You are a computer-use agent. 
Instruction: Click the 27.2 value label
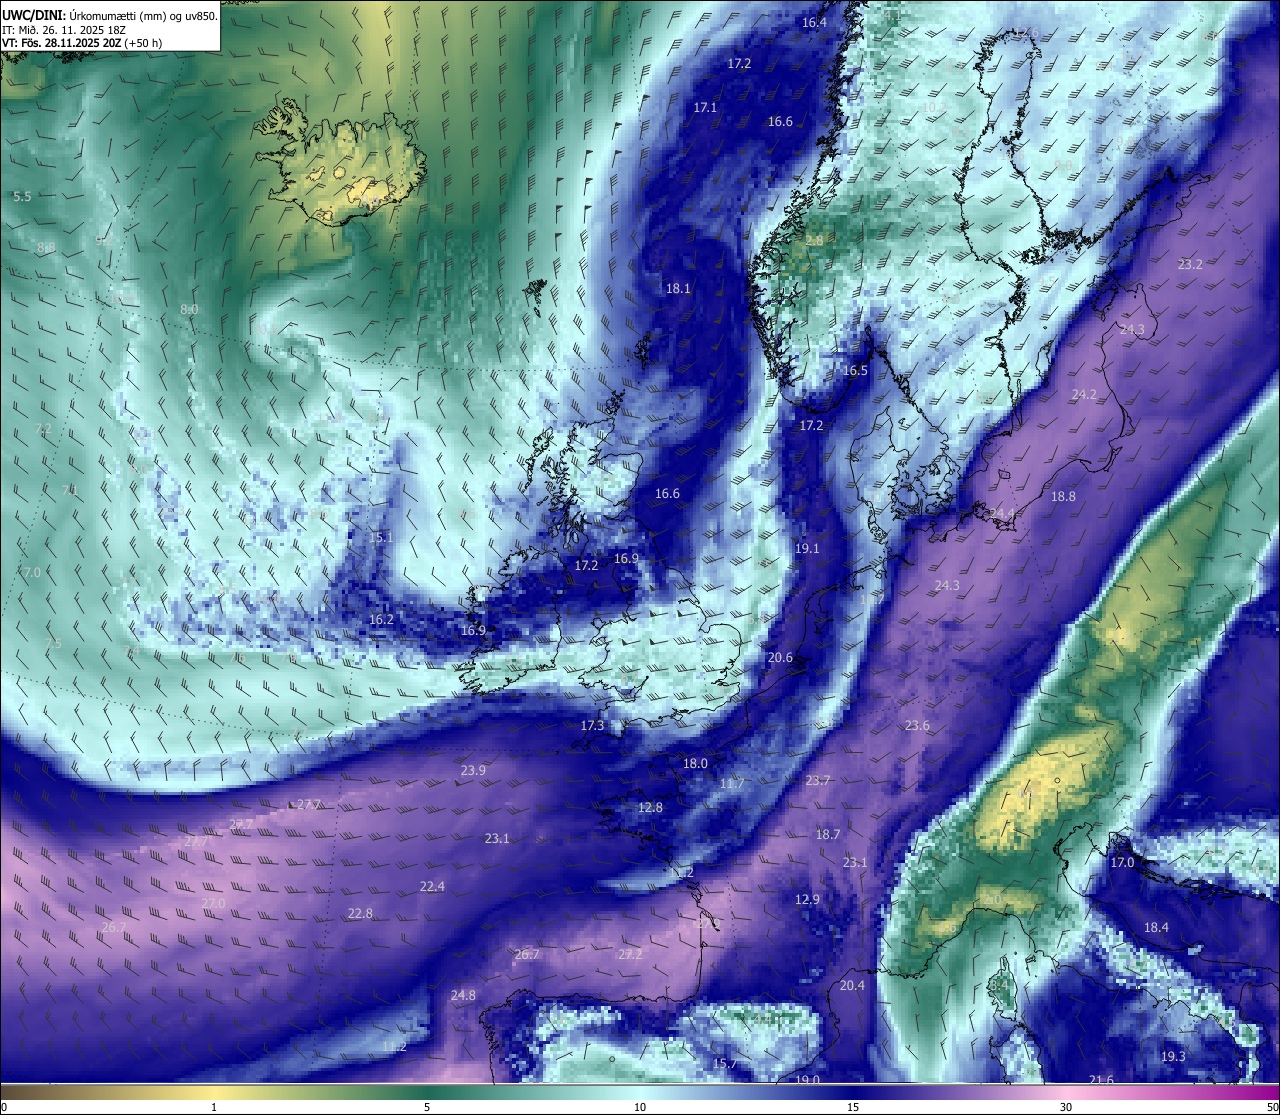(630, 954)
